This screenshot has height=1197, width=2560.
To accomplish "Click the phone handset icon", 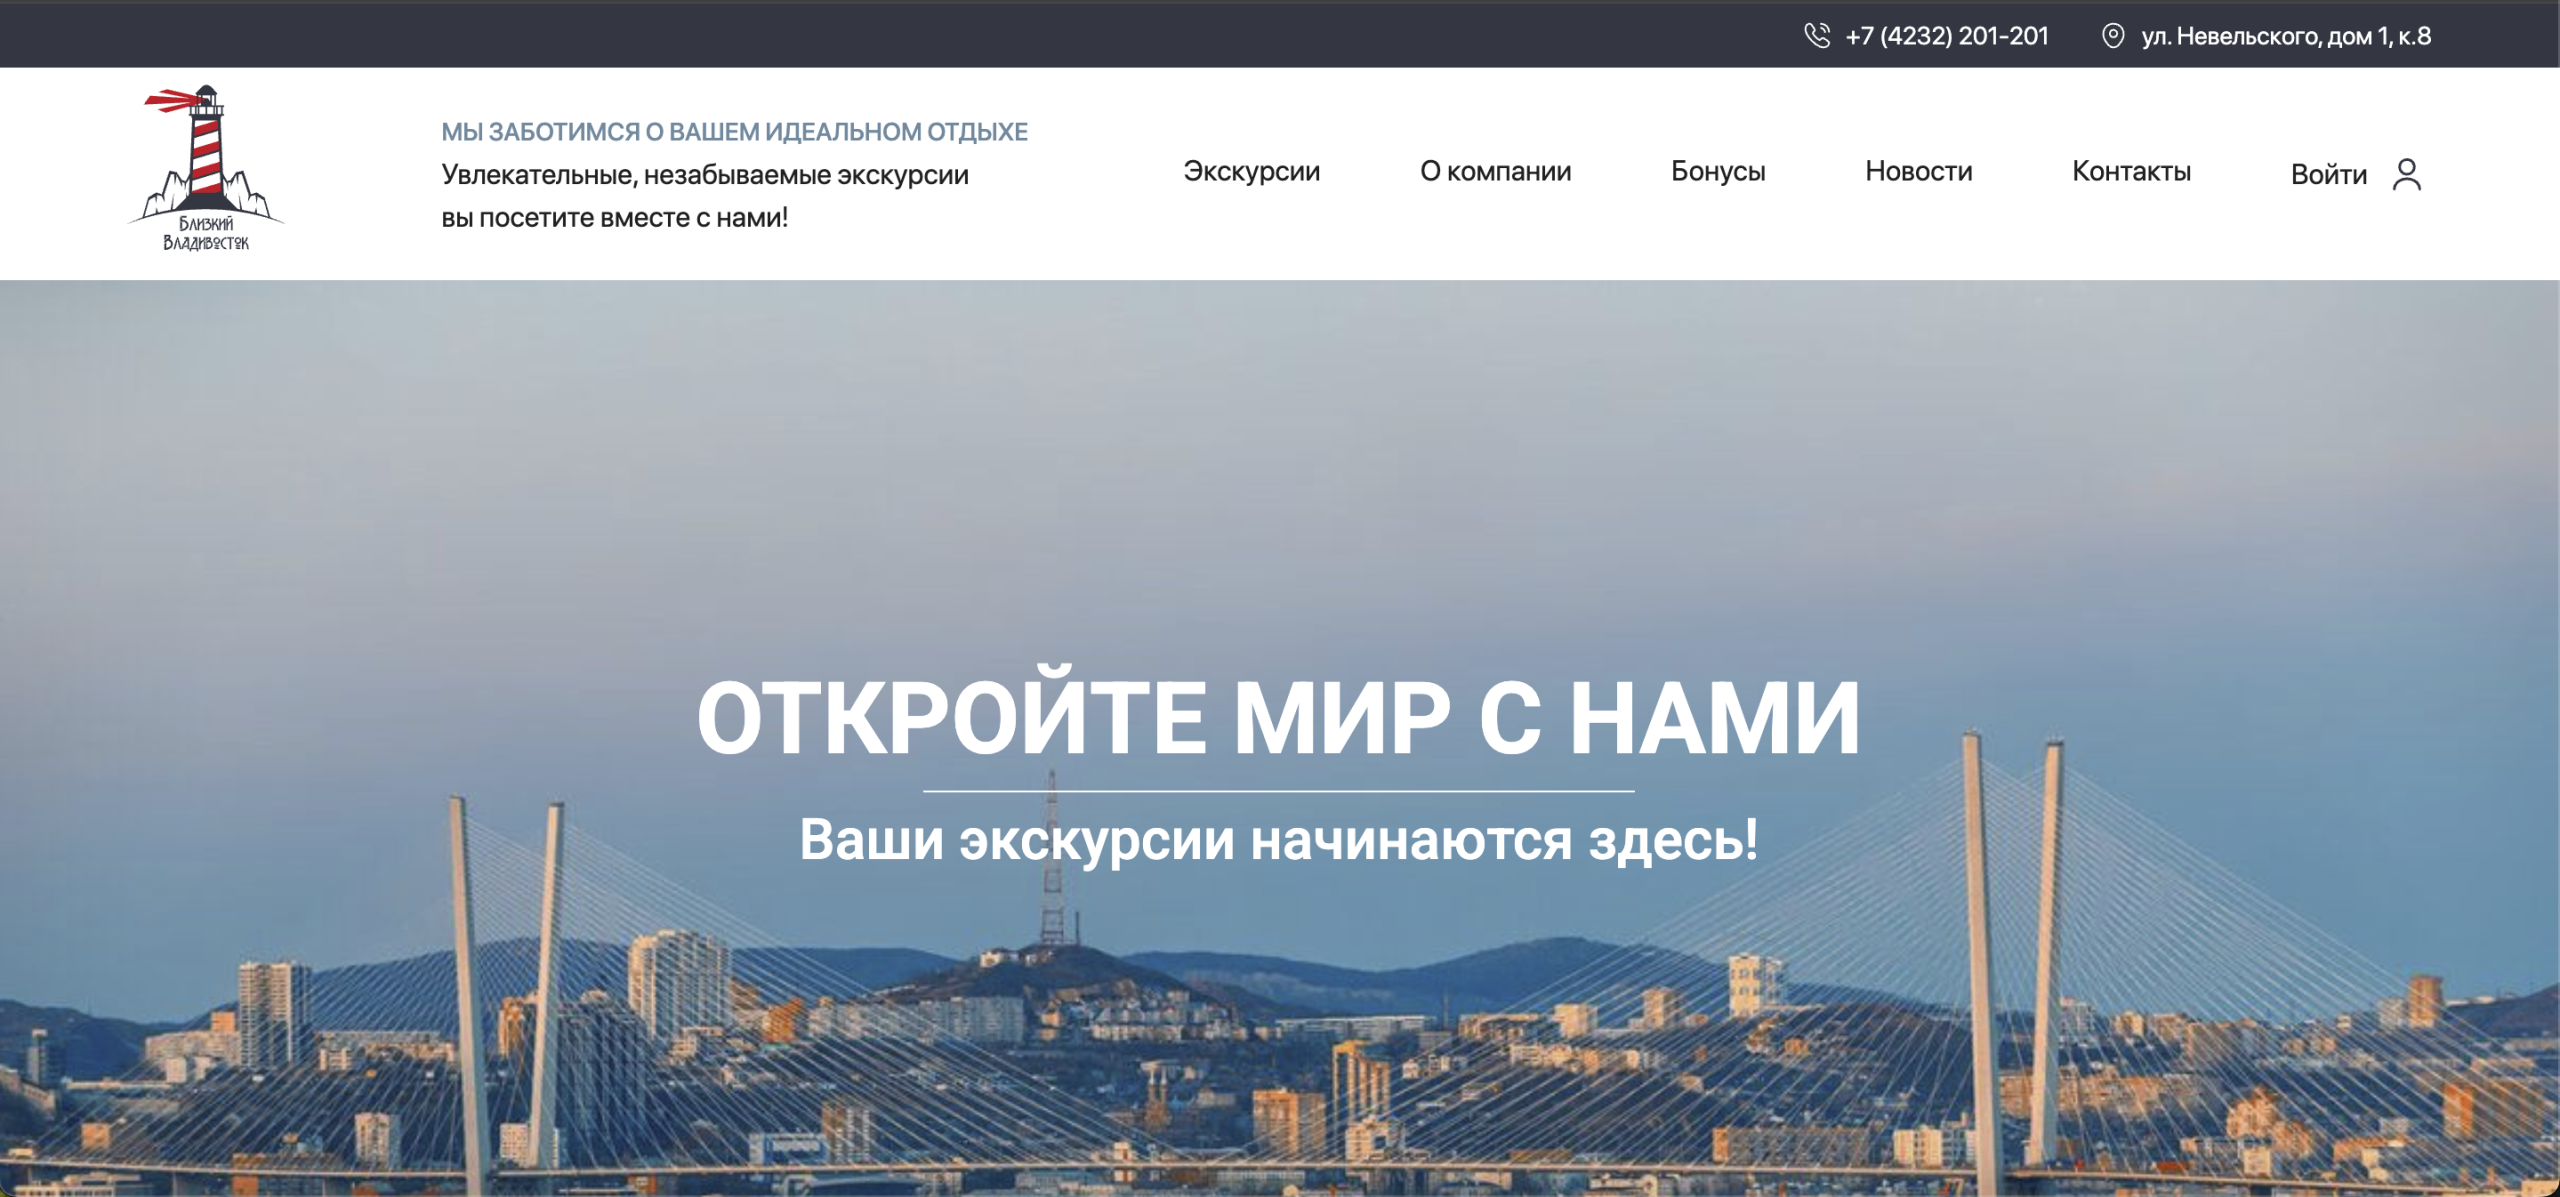I will click(x=1816, y=36).
